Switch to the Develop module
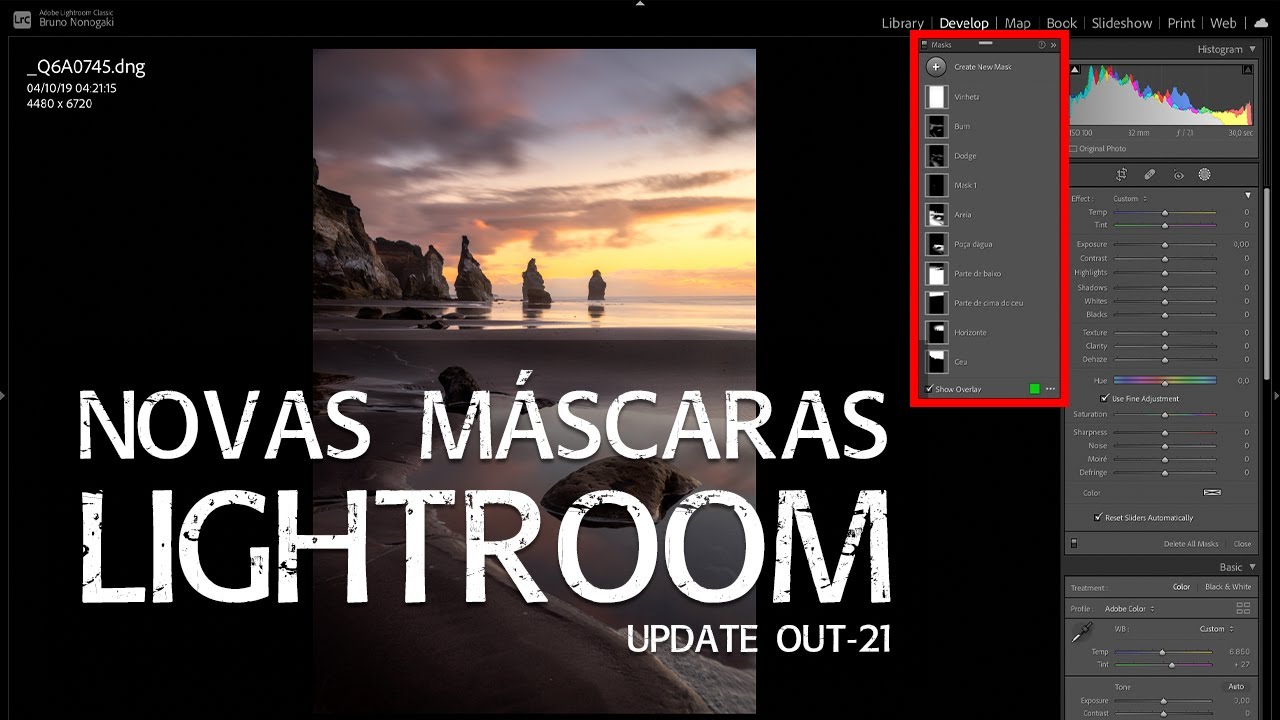Screen dimensions: 1280x720 965,23
